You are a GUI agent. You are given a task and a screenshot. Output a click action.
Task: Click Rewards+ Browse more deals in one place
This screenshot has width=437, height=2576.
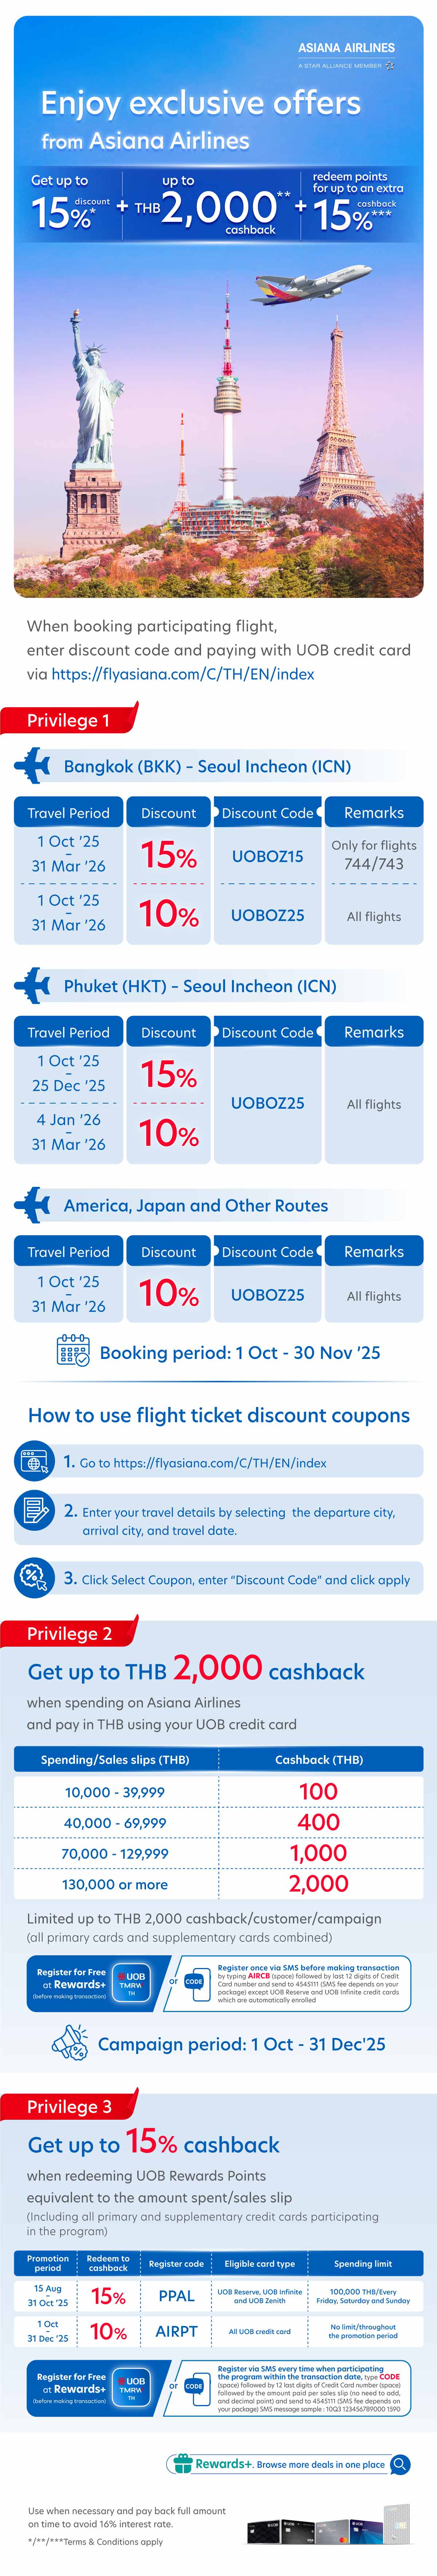(x=289, y=2464)
